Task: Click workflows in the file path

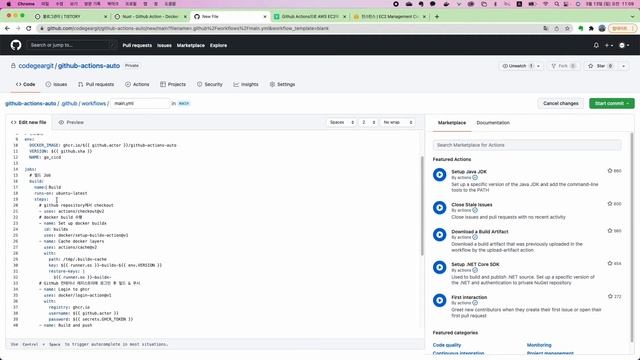Action: (x=93, y=103)
